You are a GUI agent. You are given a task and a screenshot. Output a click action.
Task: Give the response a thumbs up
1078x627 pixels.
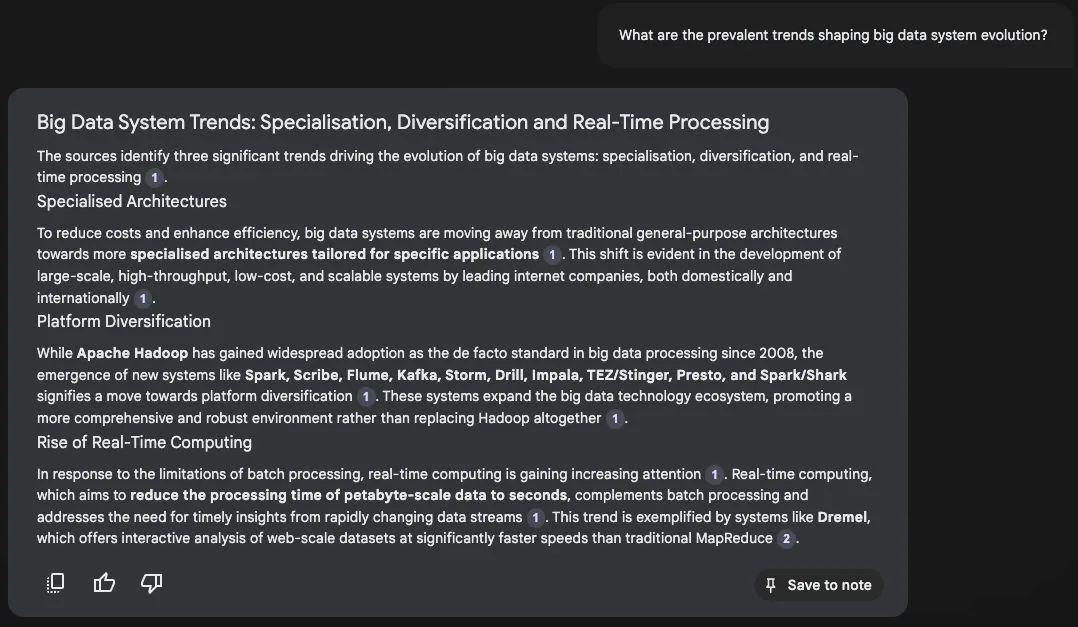click(x=104, y=583)
